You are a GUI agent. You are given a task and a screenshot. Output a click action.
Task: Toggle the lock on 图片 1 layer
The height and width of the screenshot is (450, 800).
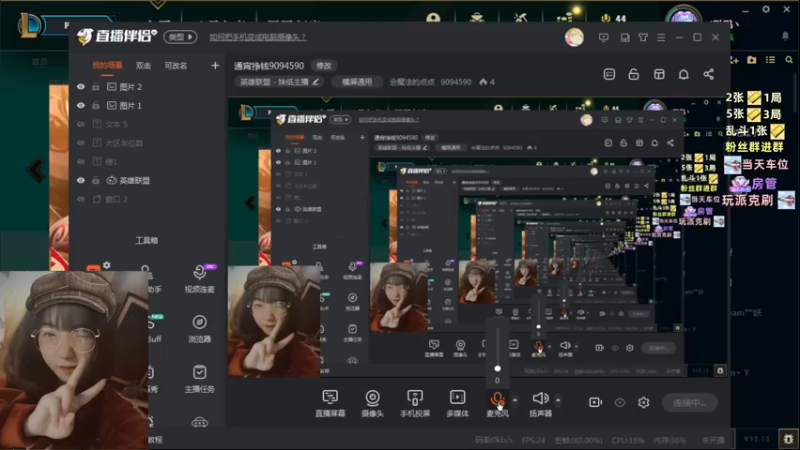click(96, 106)
